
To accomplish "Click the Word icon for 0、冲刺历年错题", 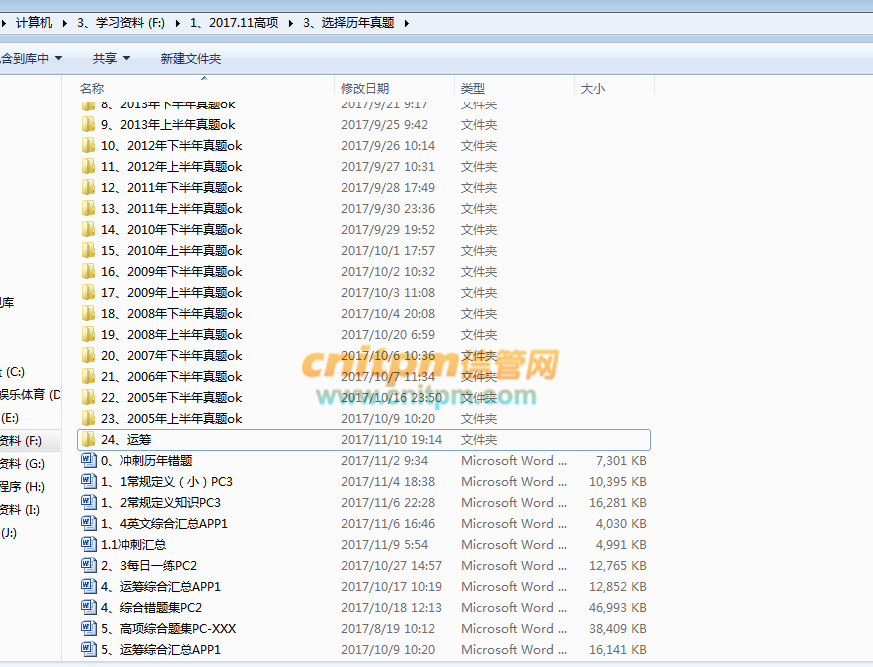I will [x=88, y=461].
